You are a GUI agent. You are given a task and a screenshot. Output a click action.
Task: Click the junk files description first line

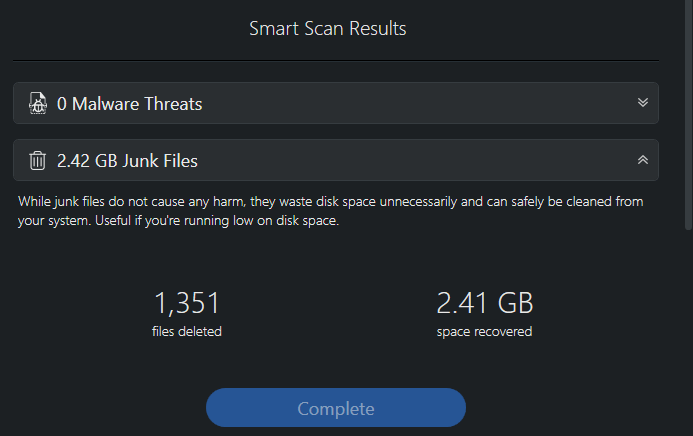[331, 202]
